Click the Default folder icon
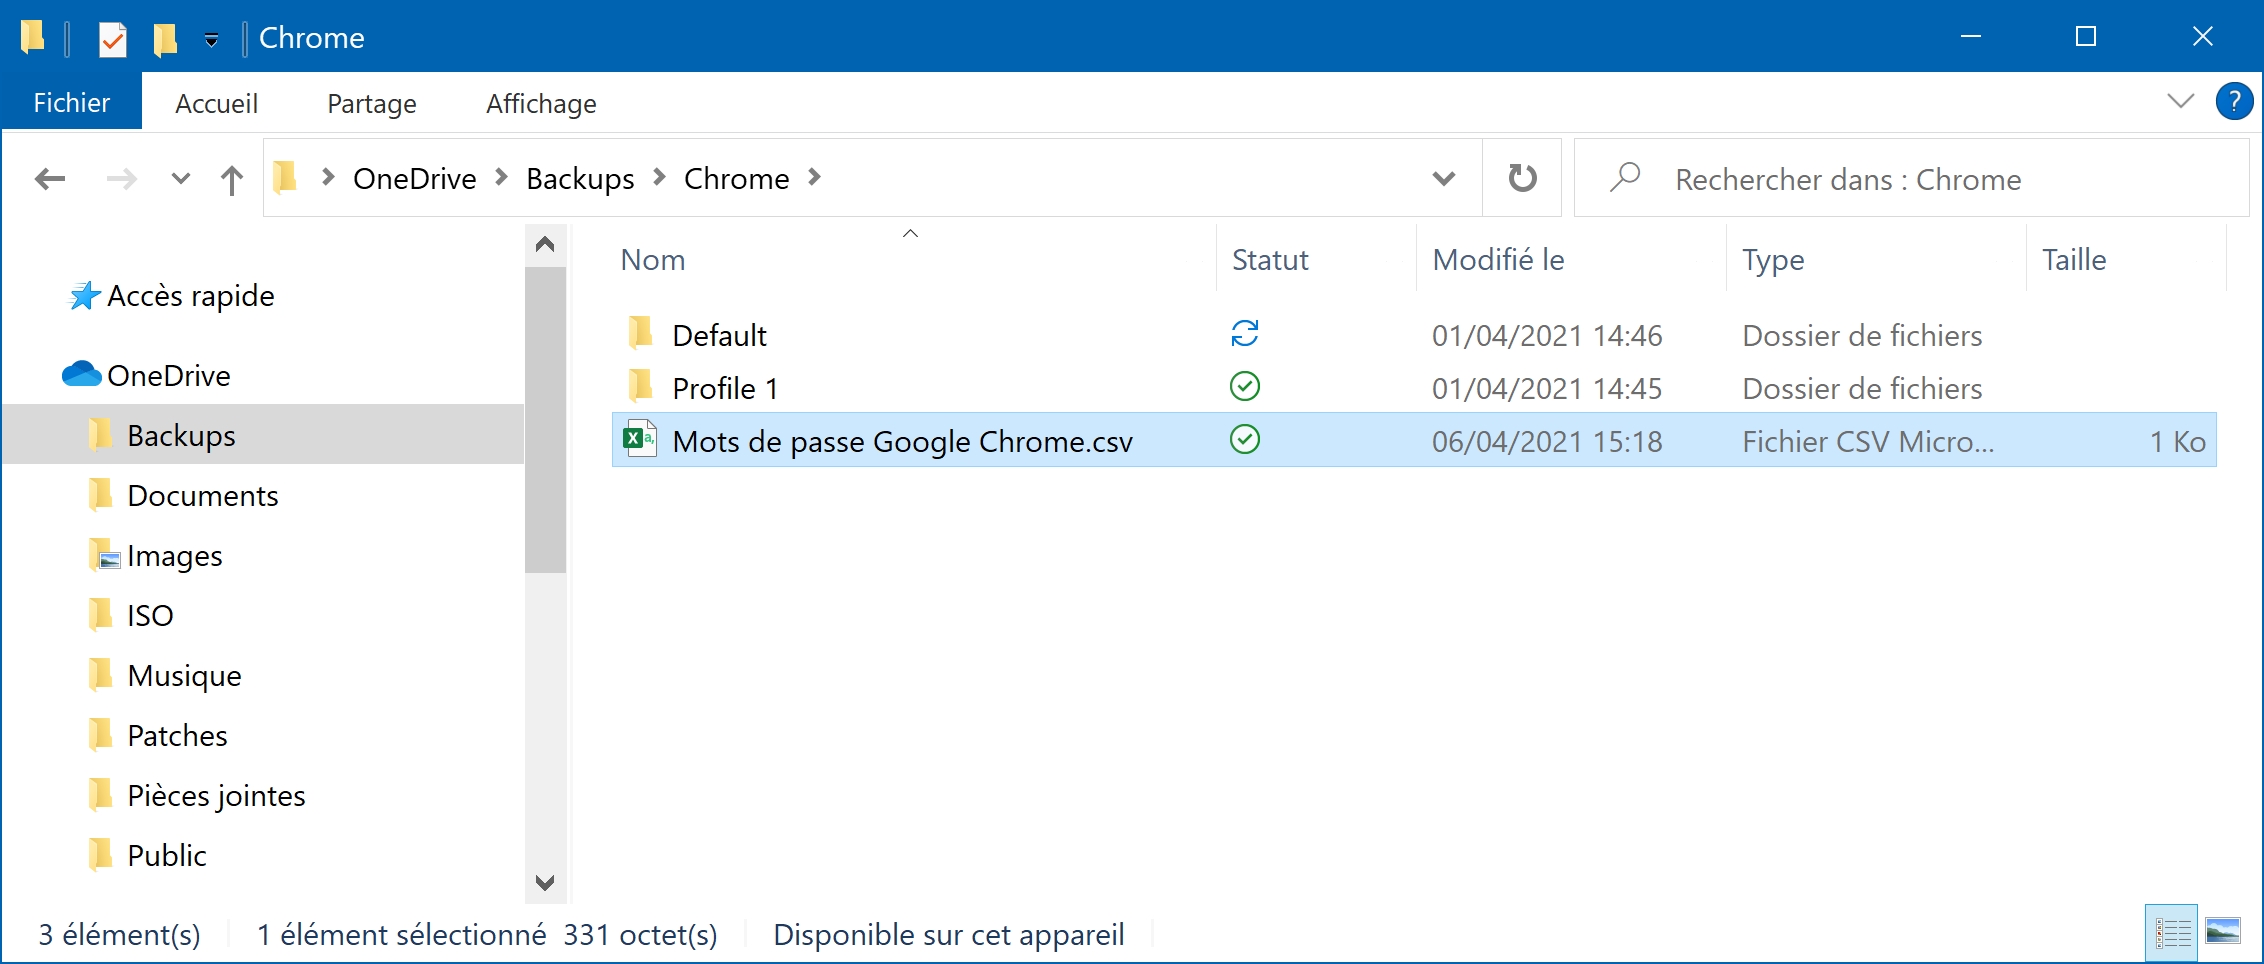The width and height of the screenshot is (2264, 964). pyautogui.click(x=640, y=333)
